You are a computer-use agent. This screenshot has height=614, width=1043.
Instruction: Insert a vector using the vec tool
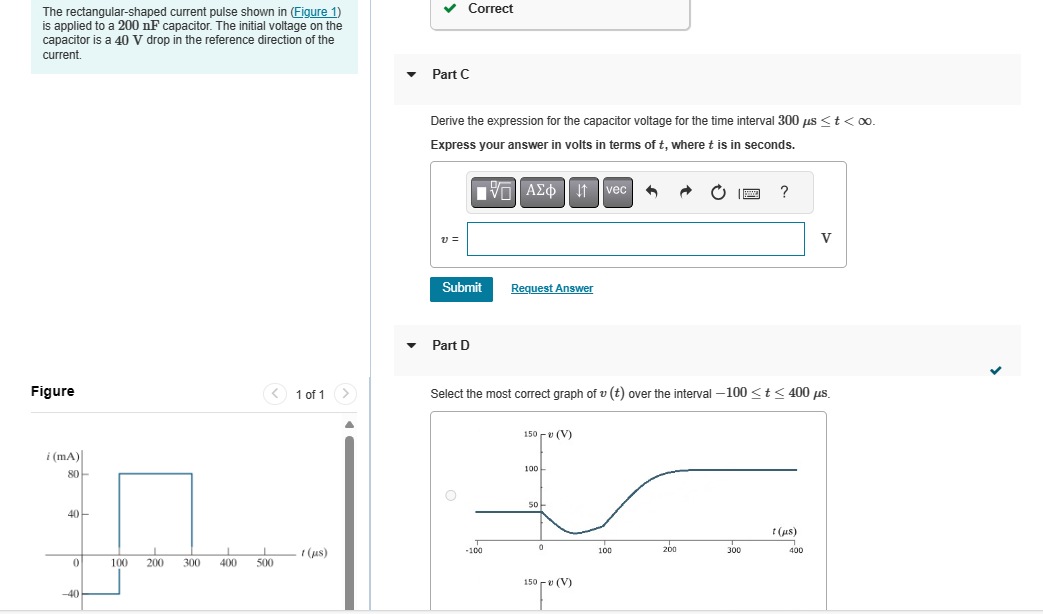pos(616,192)
